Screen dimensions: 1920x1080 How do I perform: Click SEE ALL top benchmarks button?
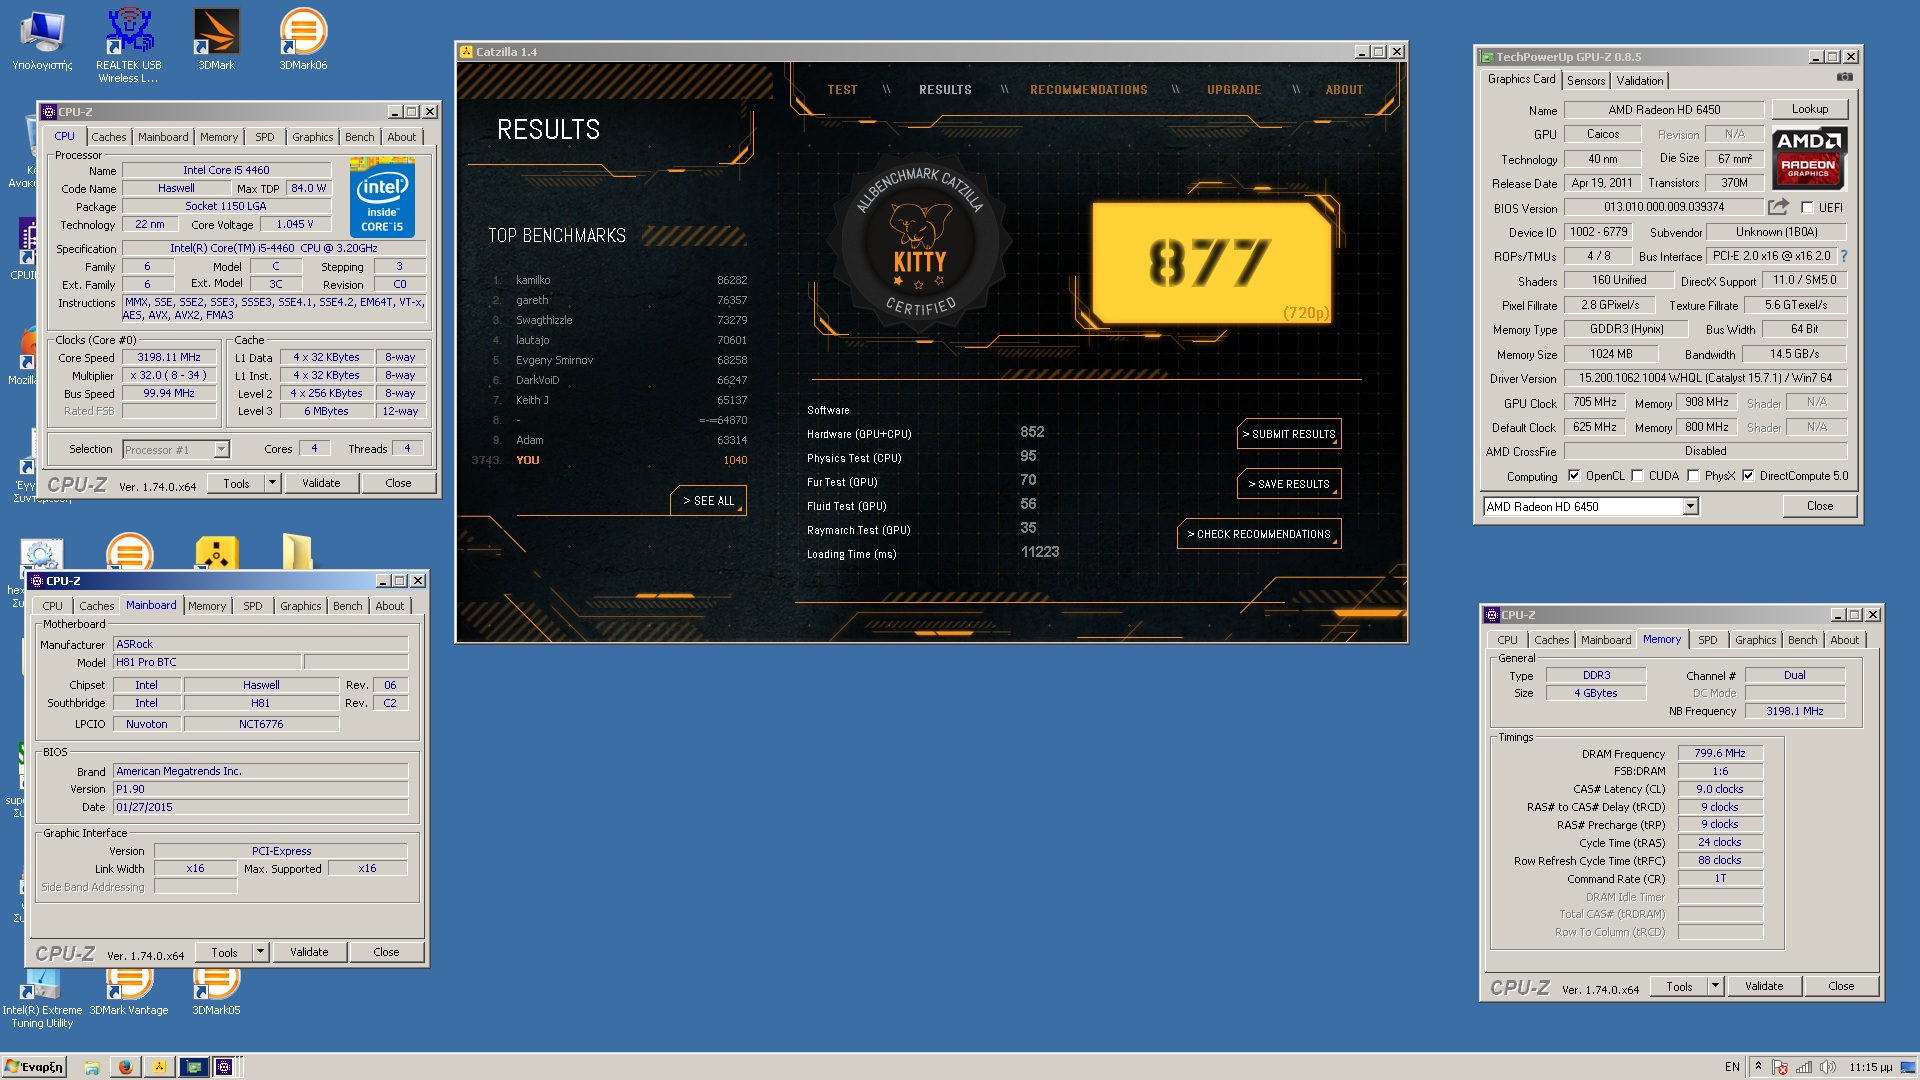pos(708,501)
